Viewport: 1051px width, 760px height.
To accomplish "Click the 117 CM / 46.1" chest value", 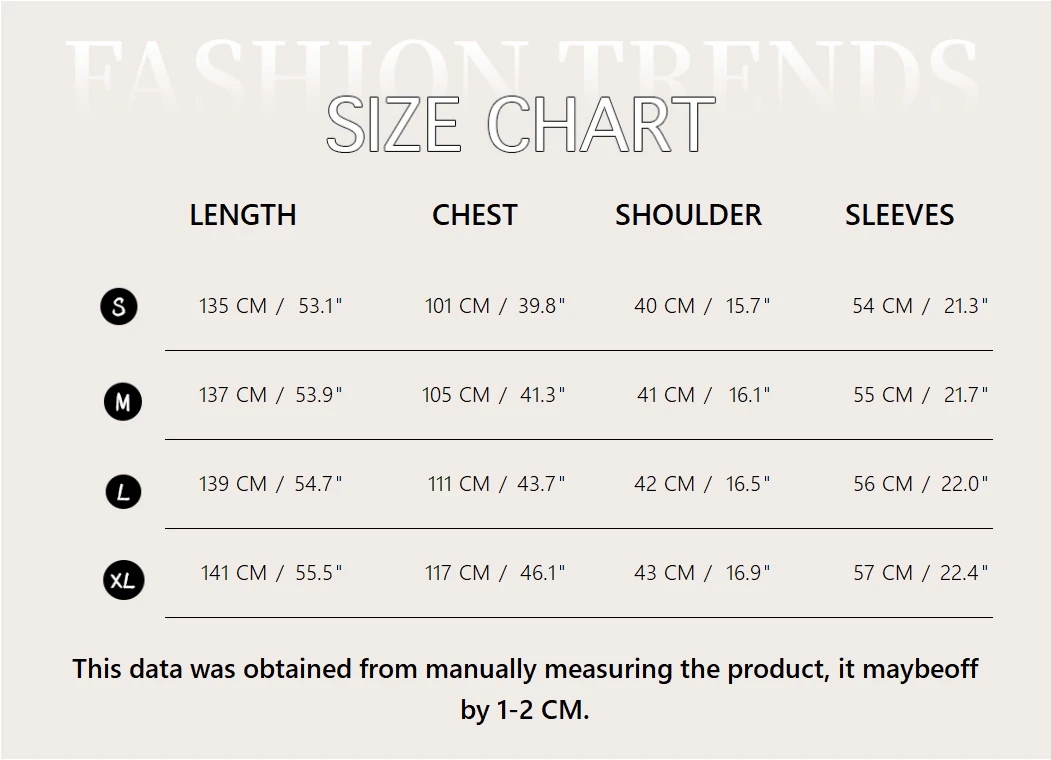I will pyautogui.click(x=495, y=573).
